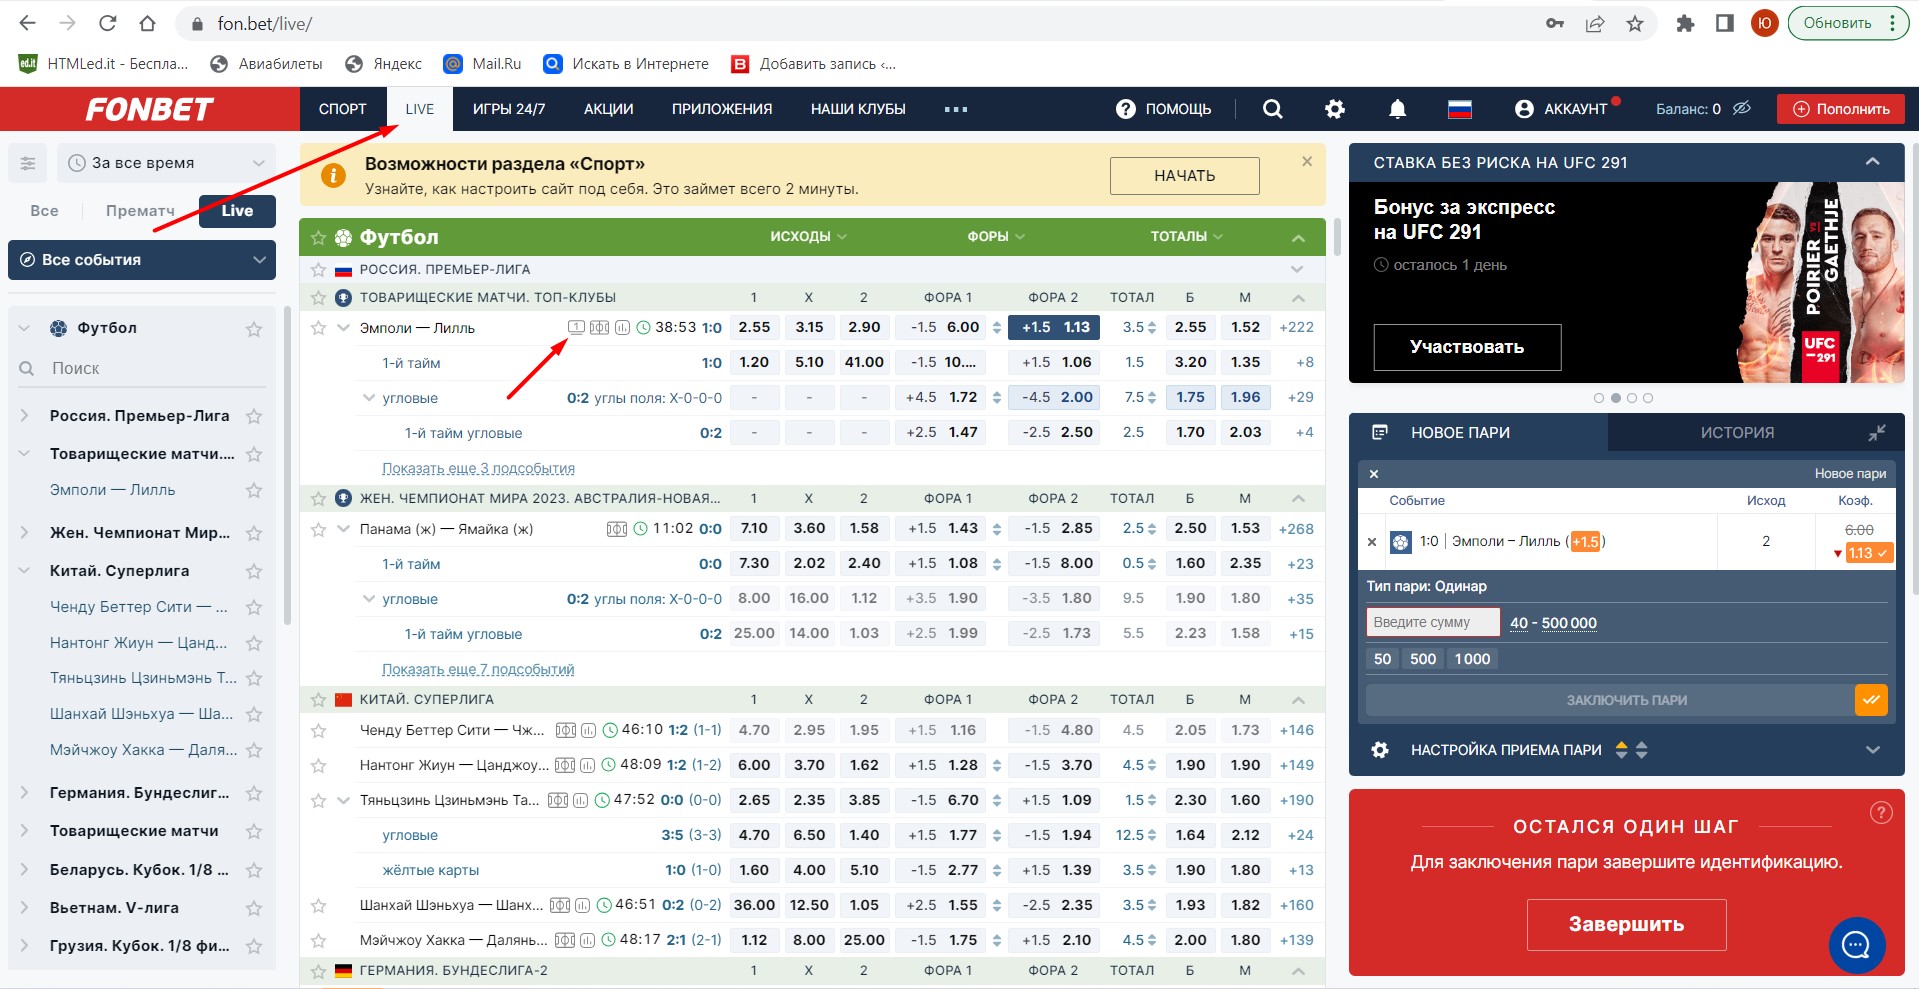Open settings gear in top navigation

(x=1335, y=109)
